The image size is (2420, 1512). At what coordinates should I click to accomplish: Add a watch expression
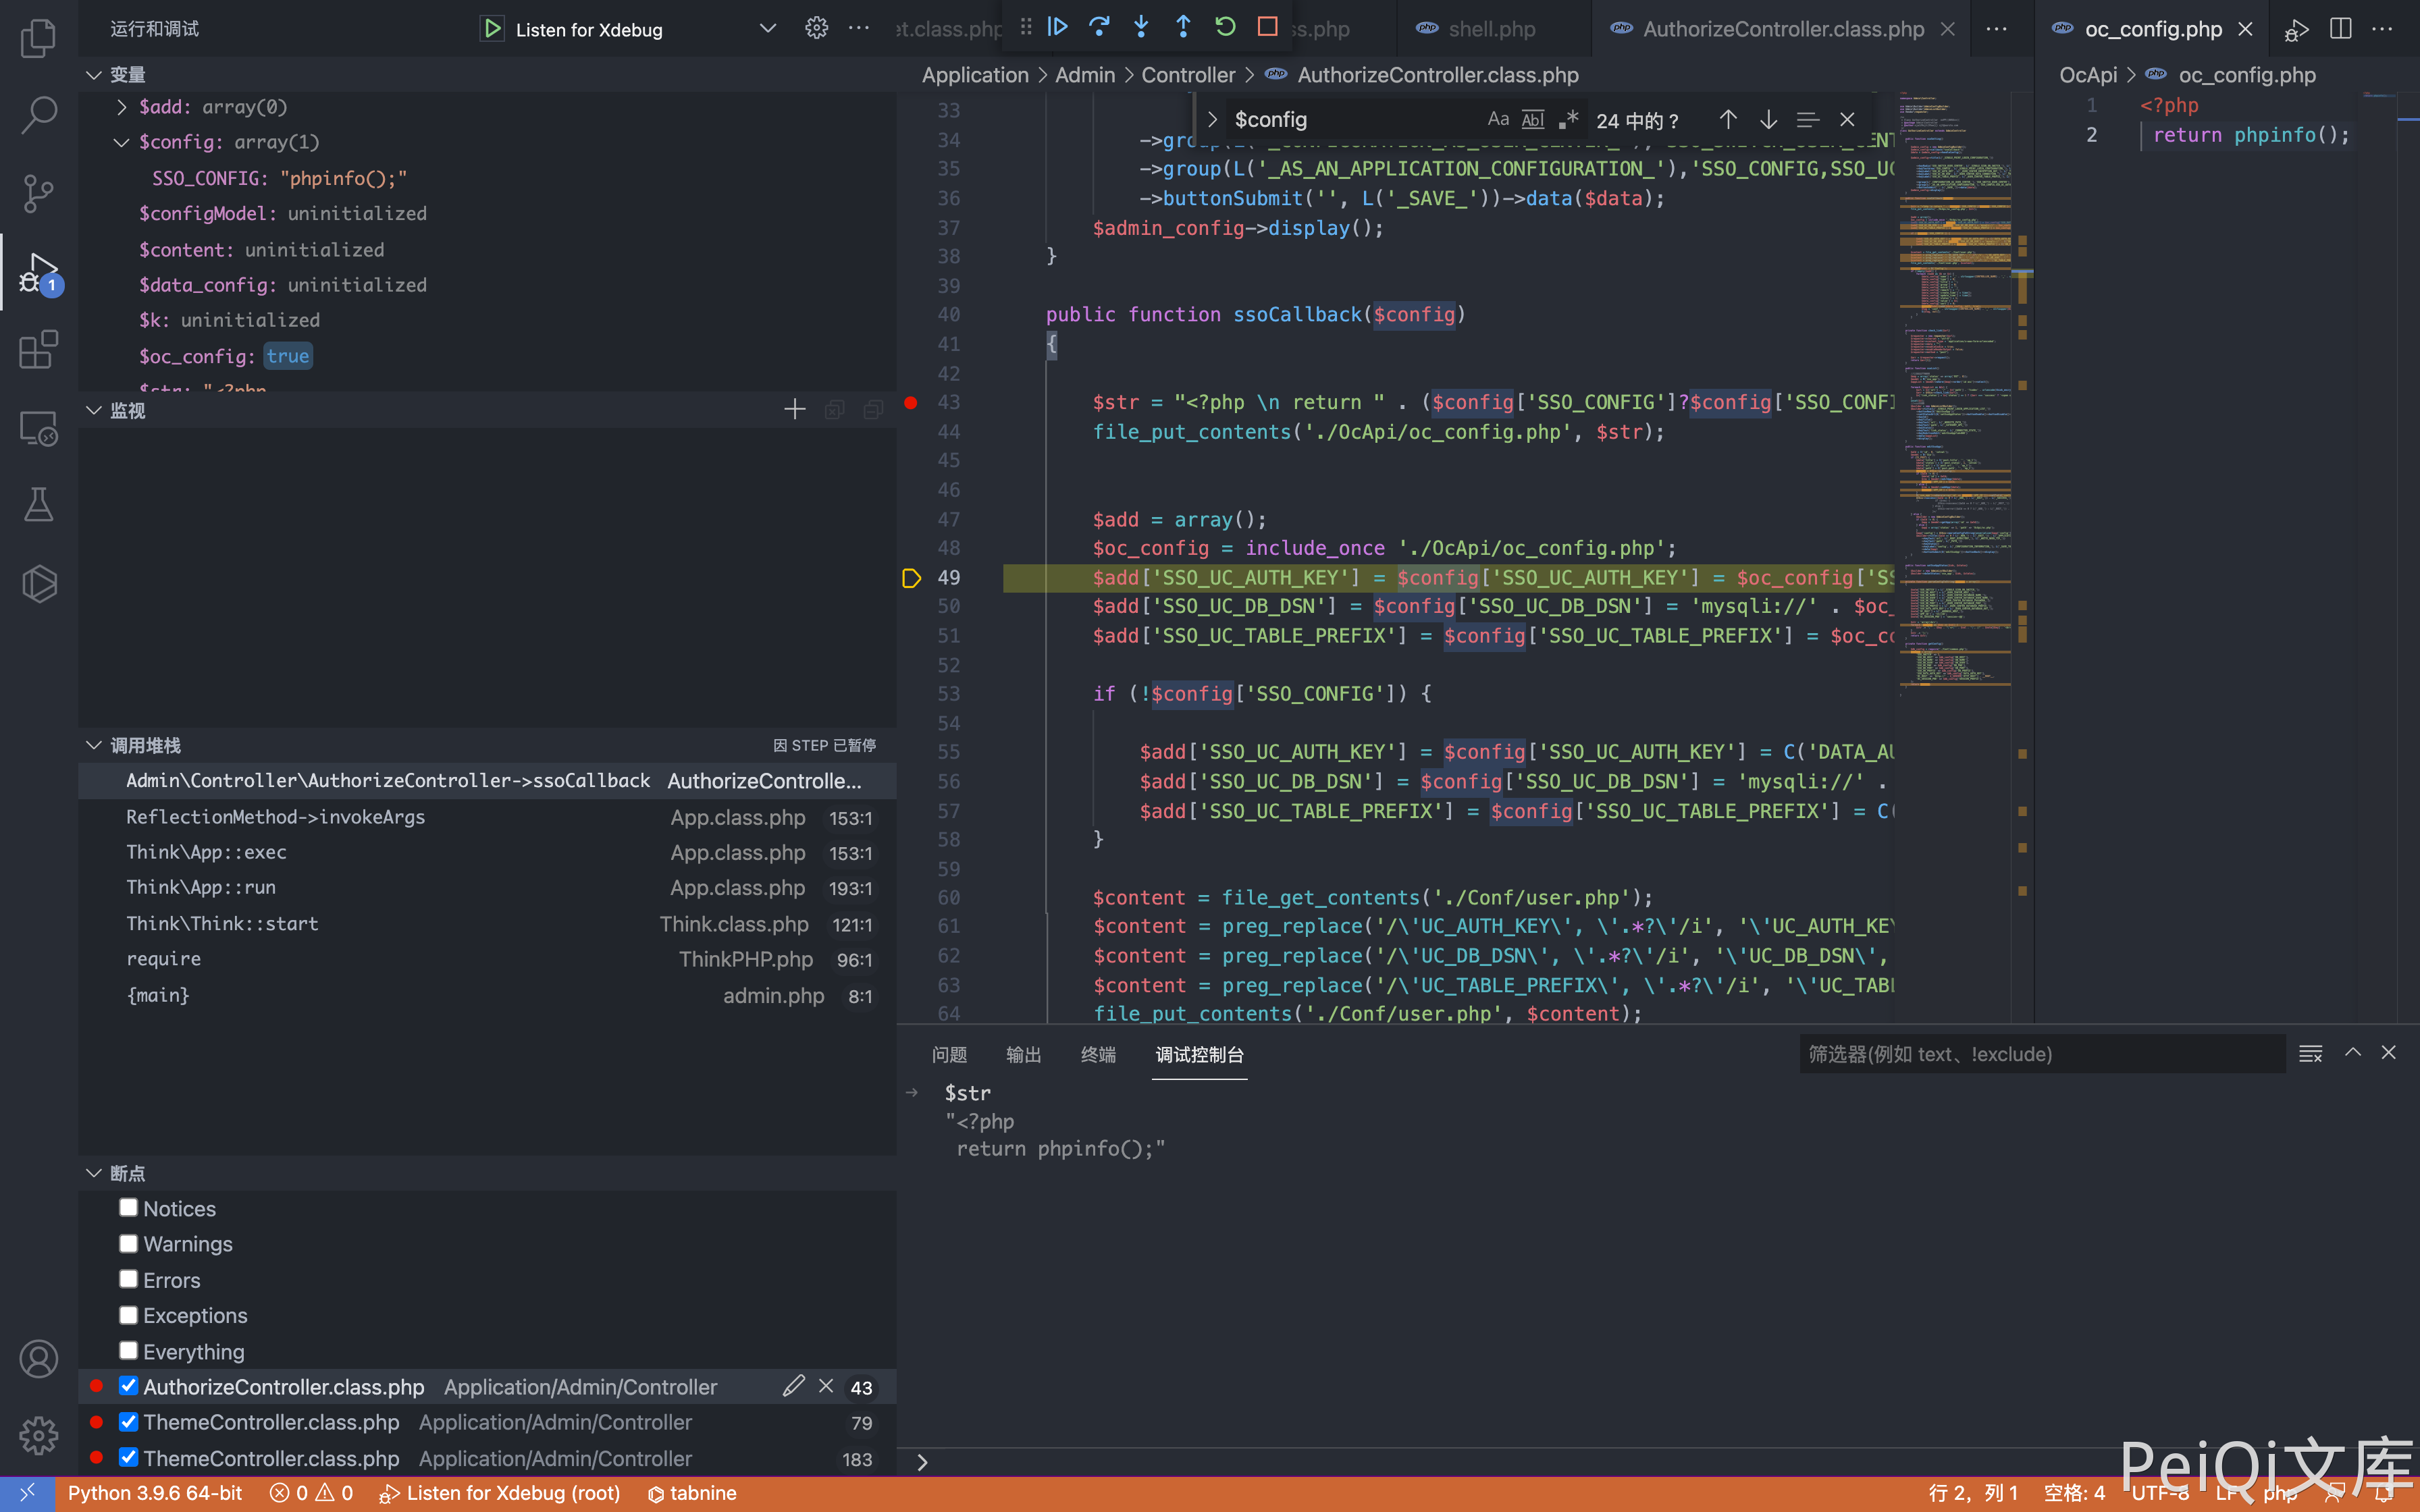[795, 410]
